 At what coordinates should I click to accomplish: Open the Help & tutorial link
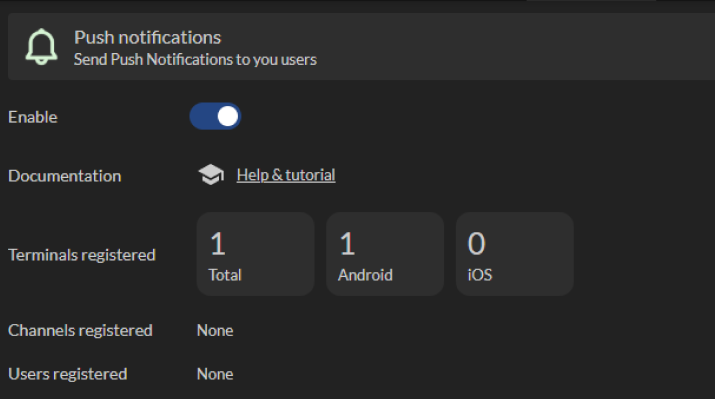(286, 175)
